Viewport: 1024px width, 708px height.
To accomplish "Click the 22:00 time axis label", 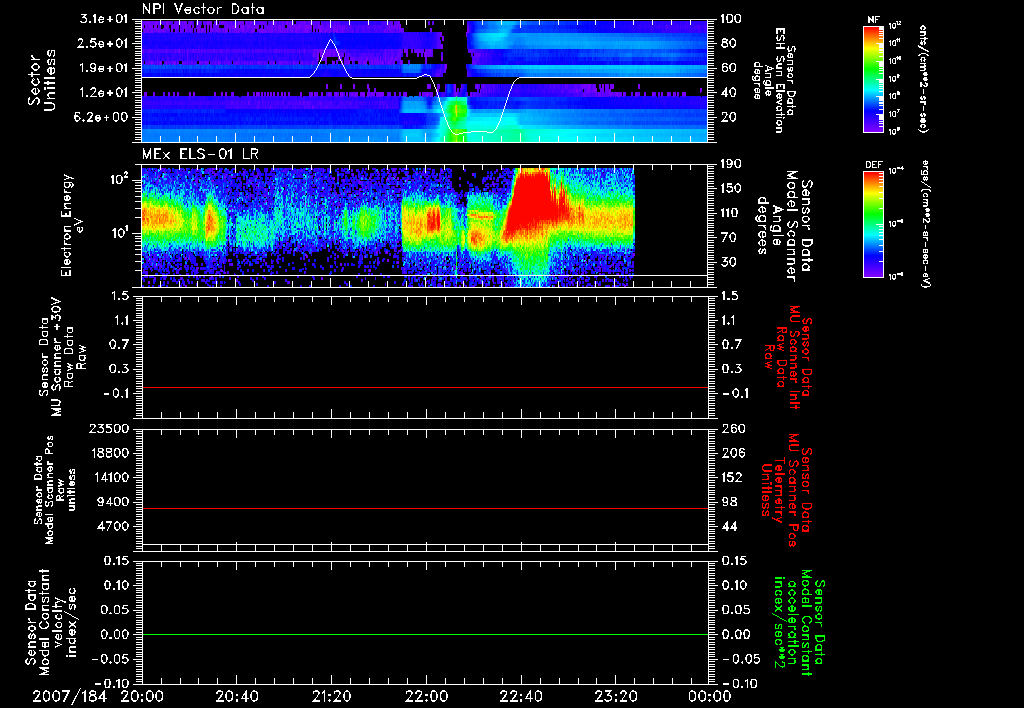I will 426,697.
